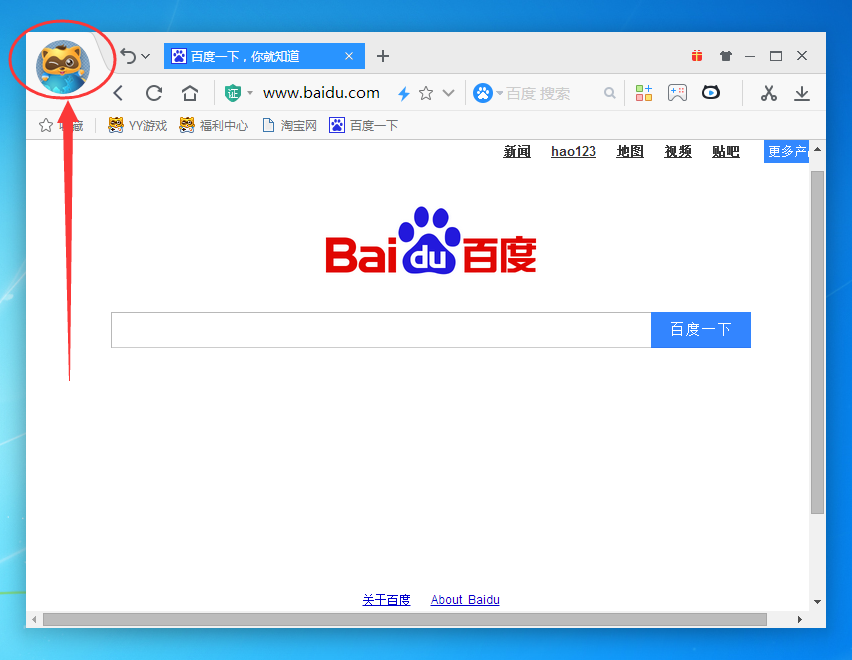Click the game controller icon on the toolbar
This screenshot has height=660, width=852.
point(678,93)
